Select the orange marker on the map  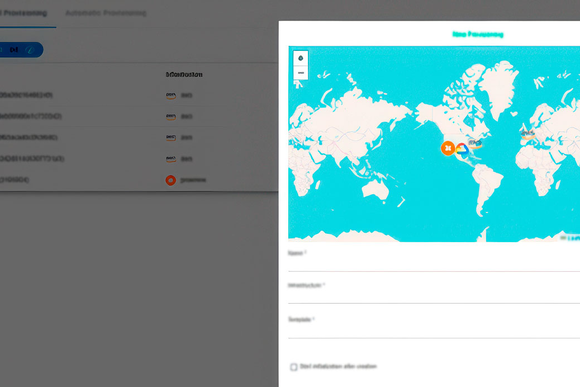[448, 148]
